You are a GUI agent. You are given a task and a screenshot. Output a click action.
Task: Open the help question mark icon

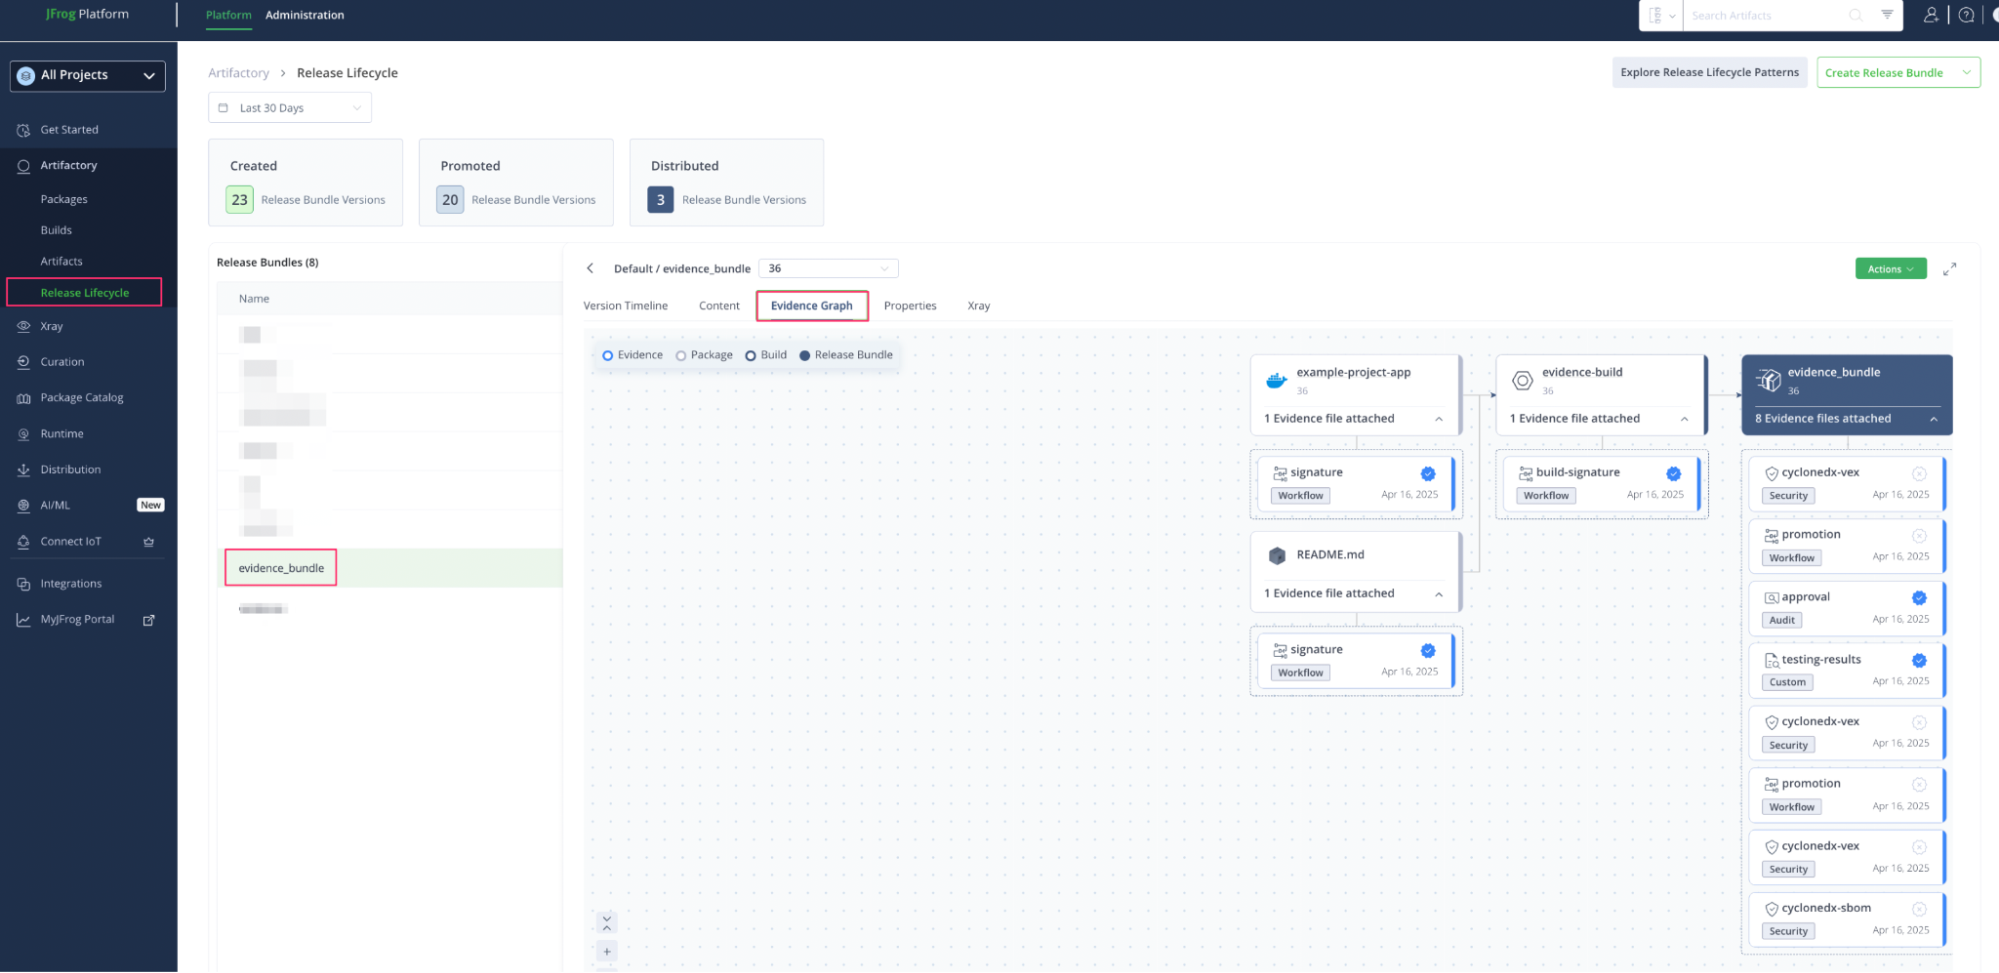1966,15
